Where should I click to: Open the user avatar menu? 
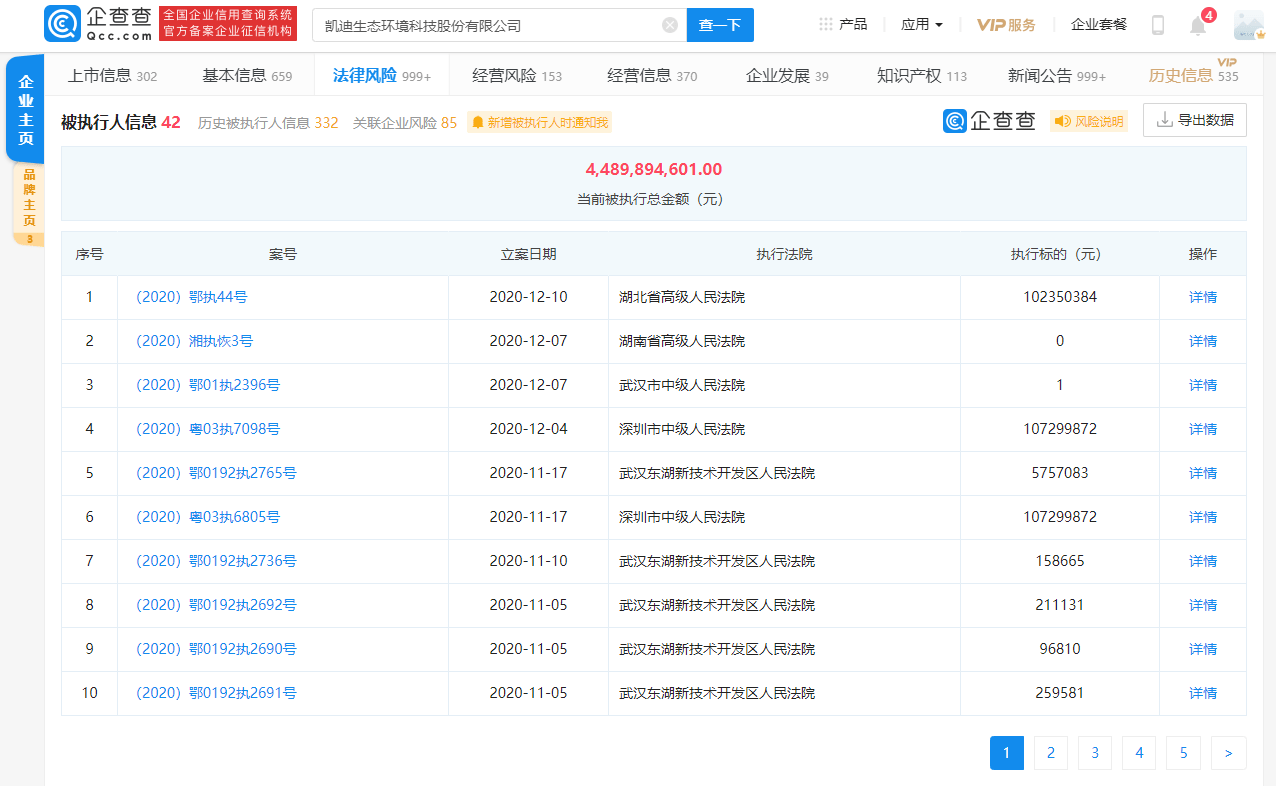pyautogui.click(x=1248, y=25)
